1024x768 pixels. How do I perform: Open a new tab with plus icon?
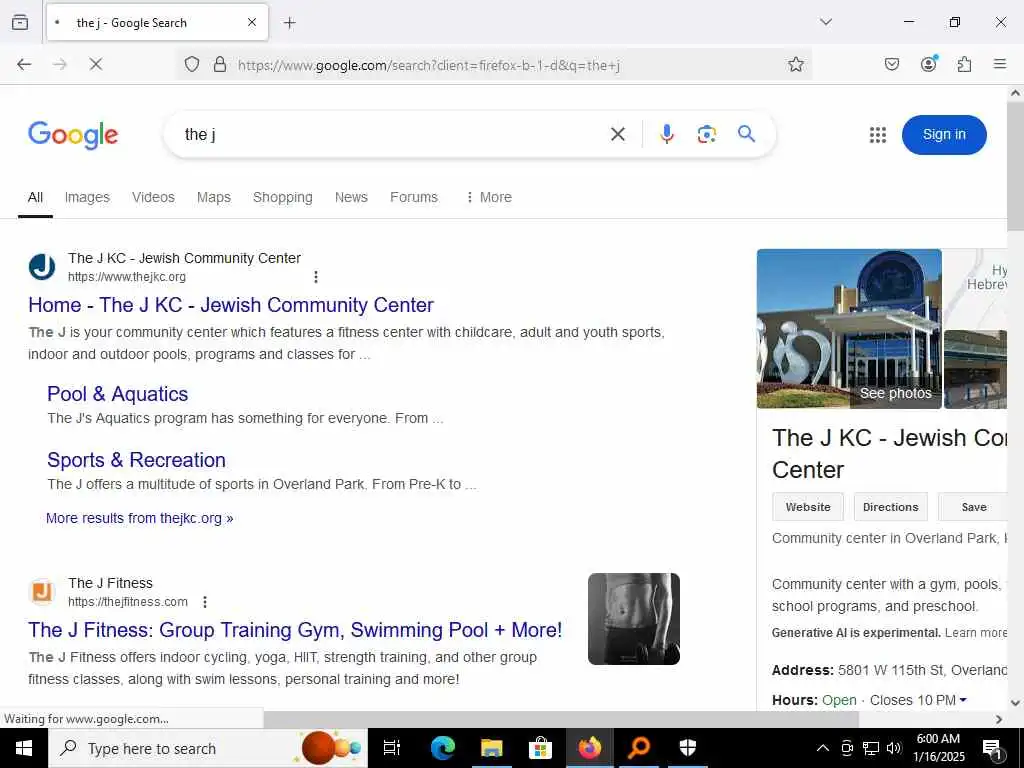point(289,23)
